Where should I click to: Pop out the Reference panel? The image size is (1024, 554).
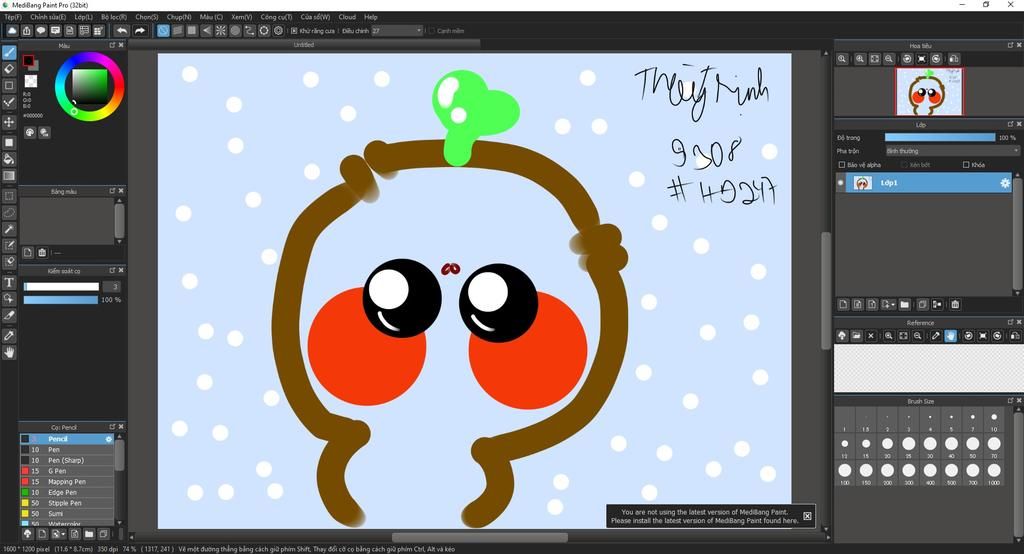pyautogui.click(x=1010, y=322)
